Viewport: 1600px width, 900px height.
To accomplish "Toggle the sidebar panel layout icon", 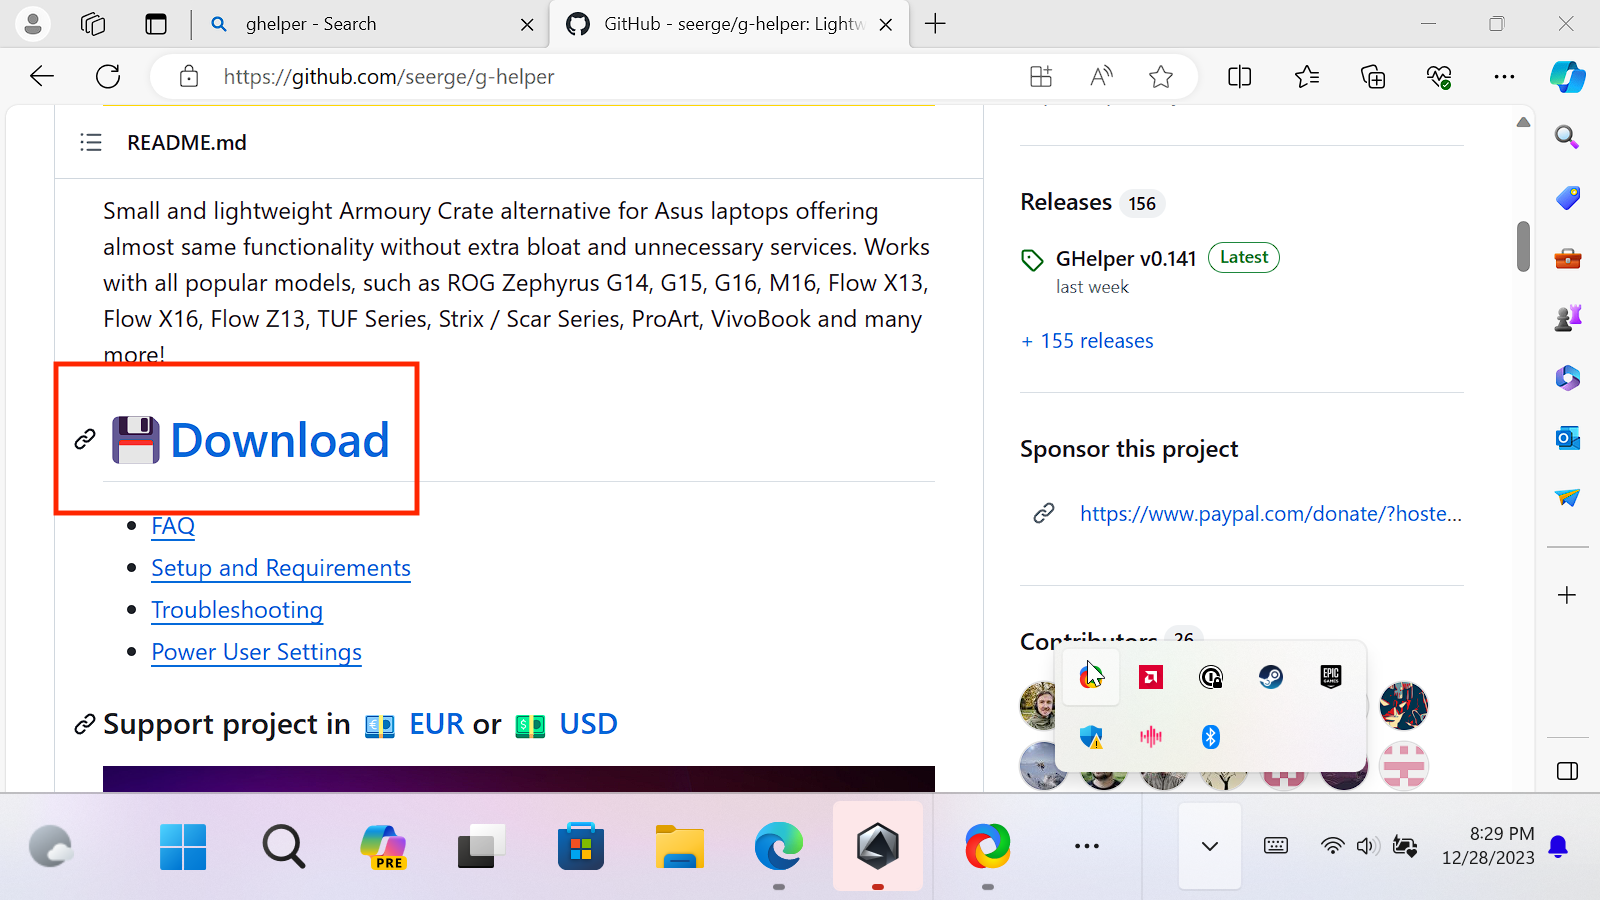I will point(1567,771).
